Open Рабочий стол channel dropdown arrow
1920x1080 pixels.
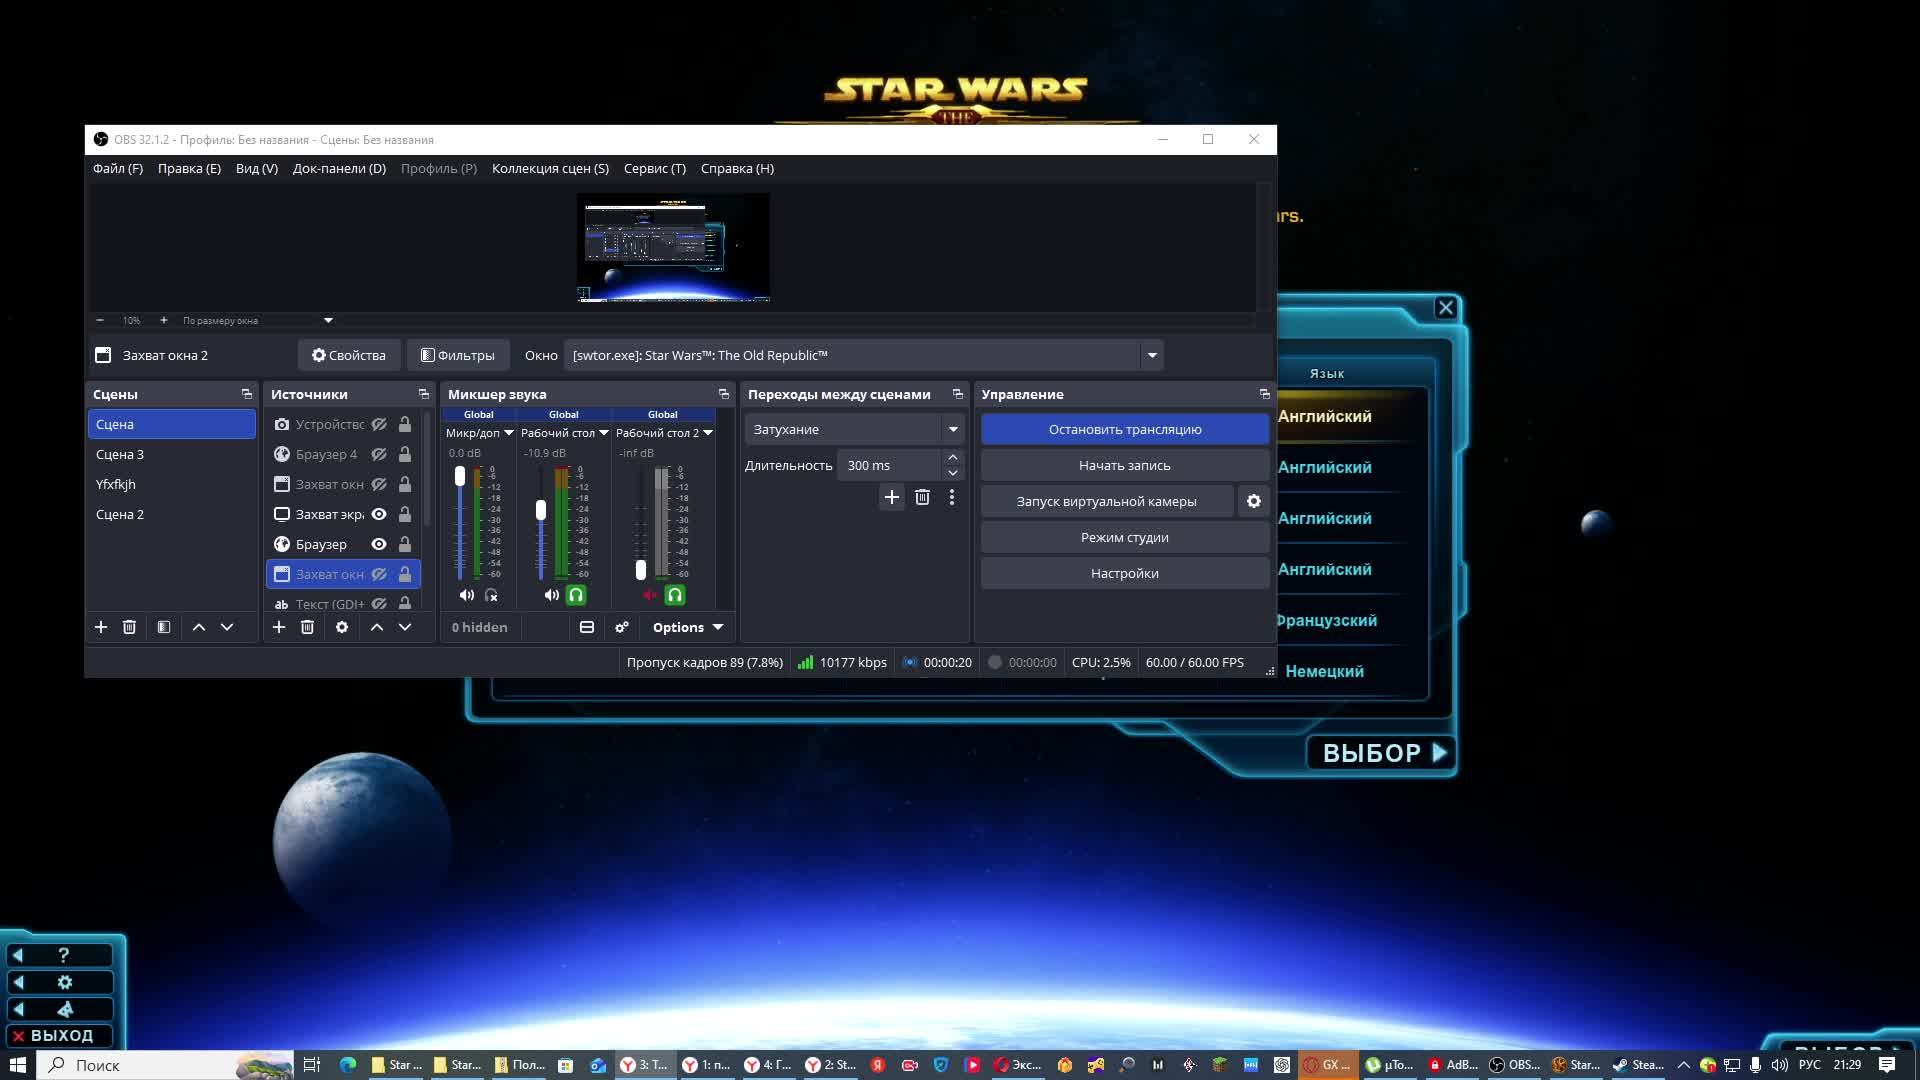pyautogui.click(x=604, y=433)
